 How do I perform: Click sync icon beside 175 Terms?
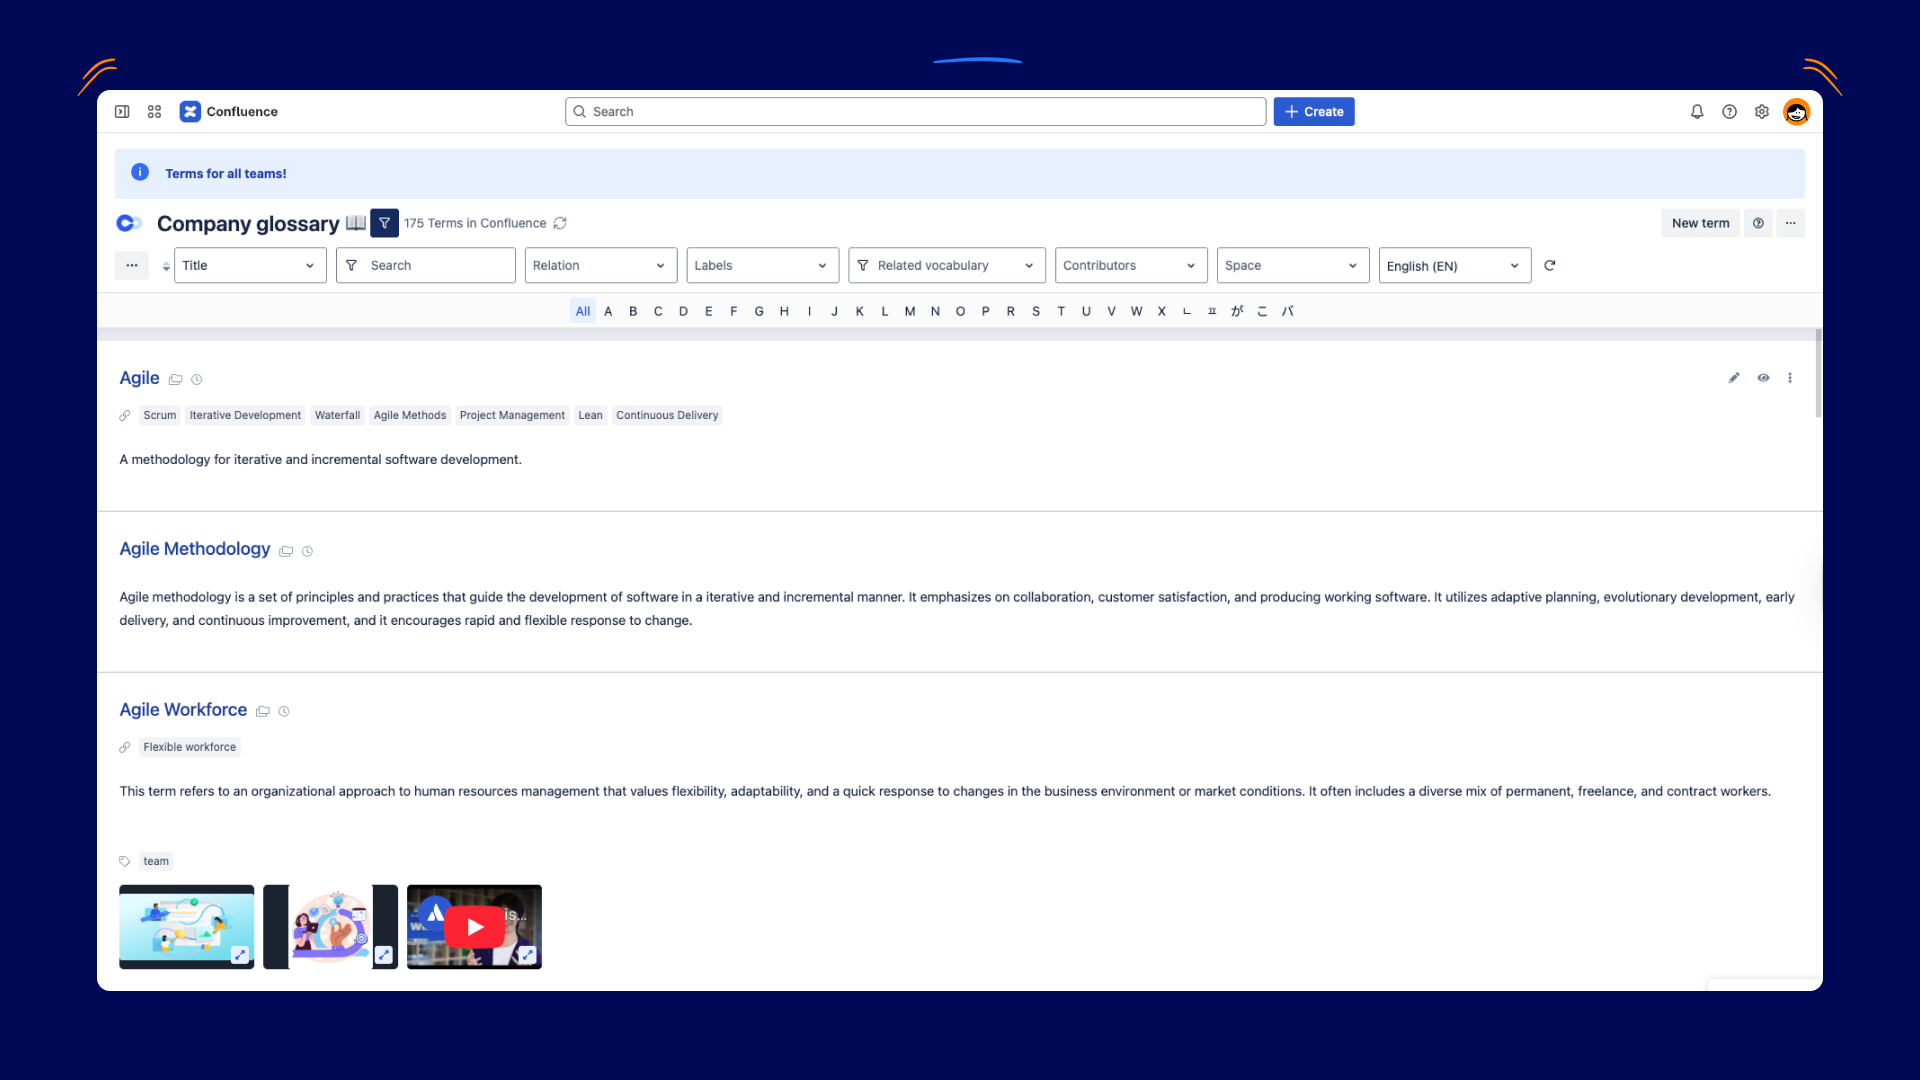coord(560,223)
